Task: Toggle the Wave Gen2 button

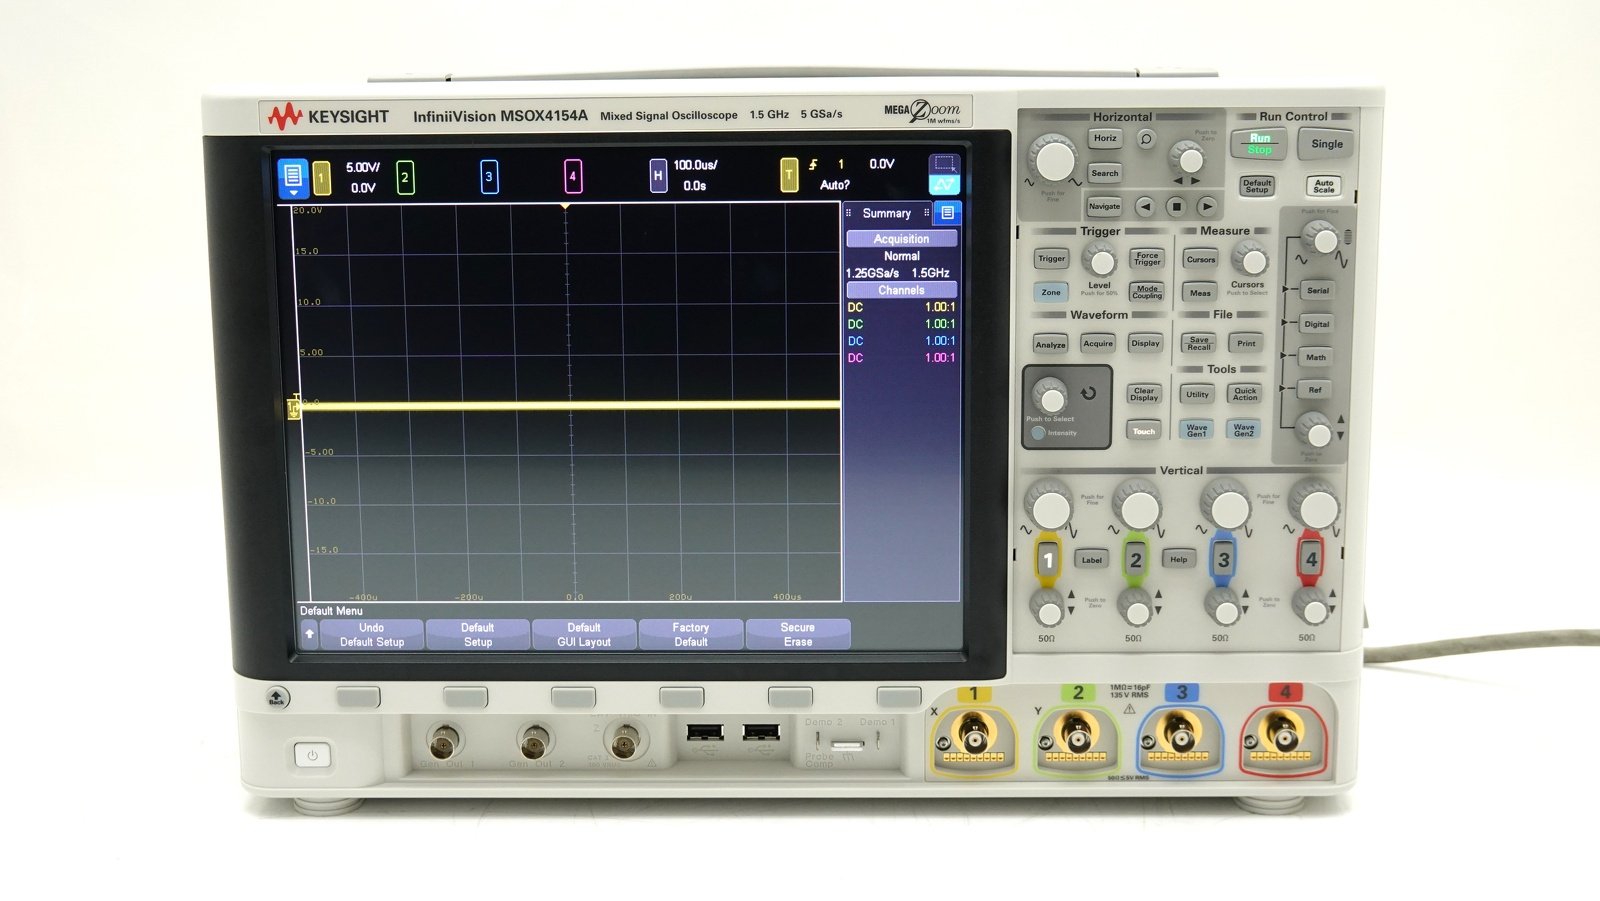Action: click(x=1244, y=431)
